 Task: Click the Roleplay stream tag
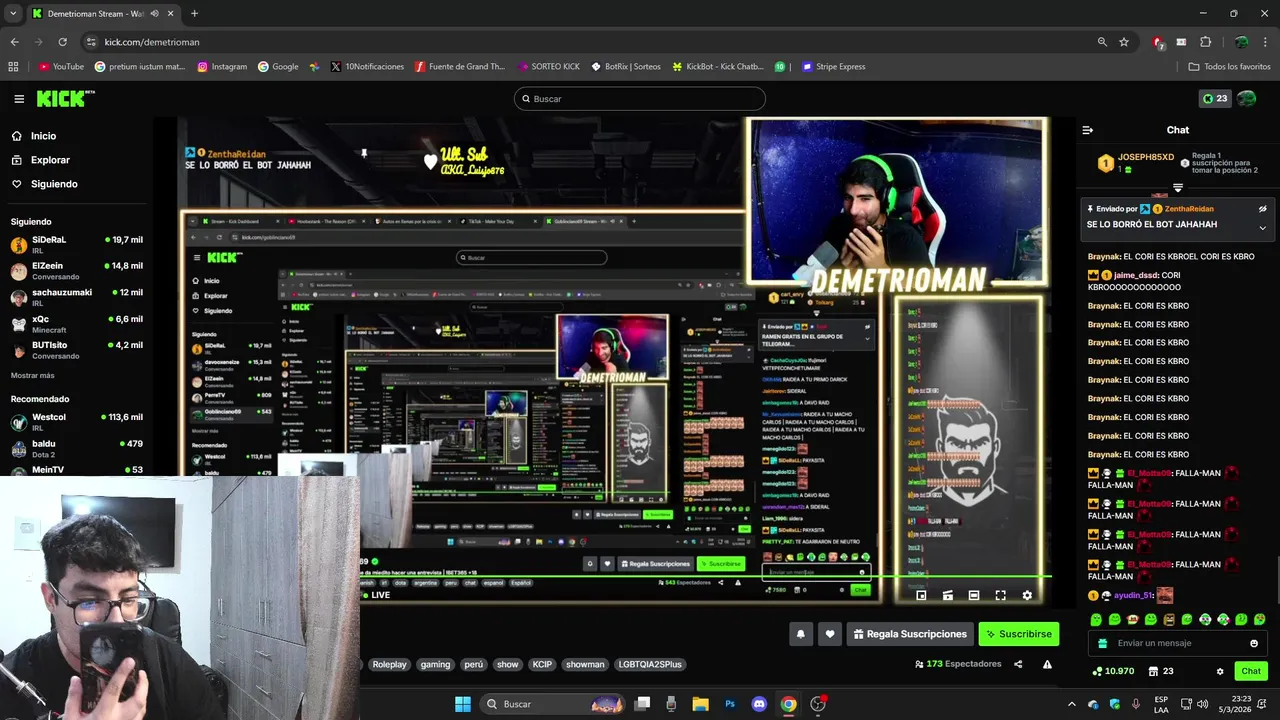pos(389,664)
